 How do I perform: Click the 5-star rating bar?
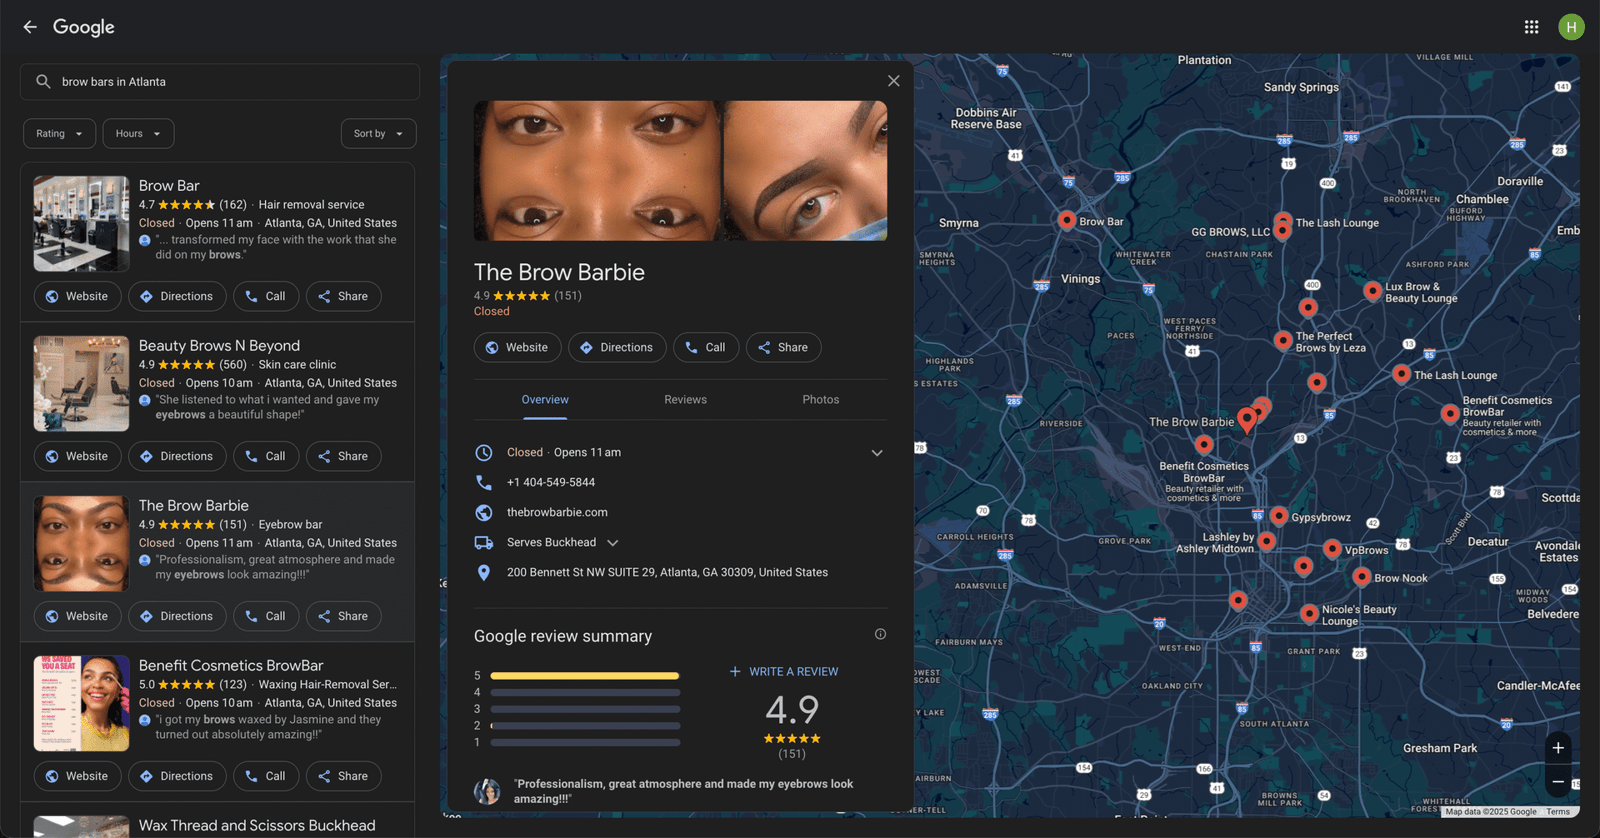tap(585, 676)
